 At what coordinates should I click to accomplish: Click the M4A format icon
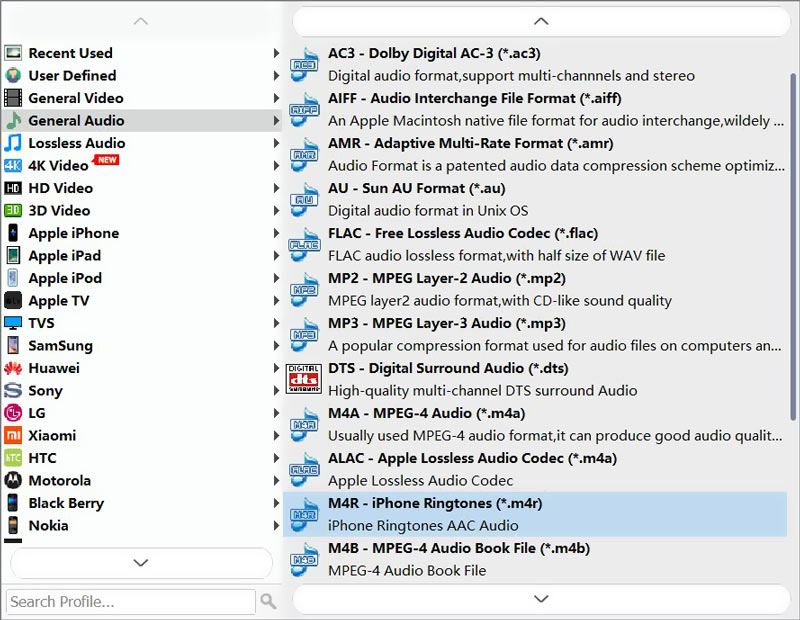click(x=304, y=424)
